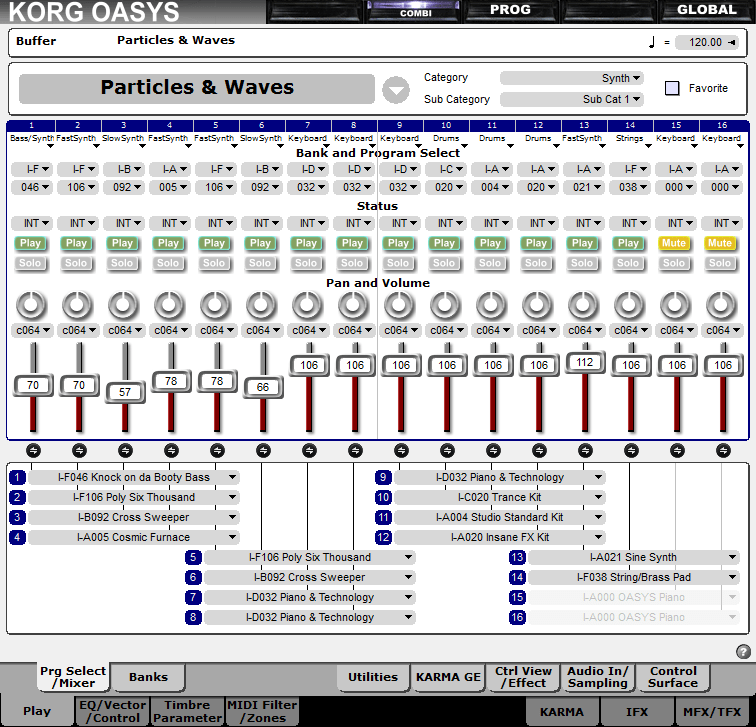This screenshot has height=727, width=756.
Task: Open channel 3 INT status dropdown
Action: (x=123, y=223)
